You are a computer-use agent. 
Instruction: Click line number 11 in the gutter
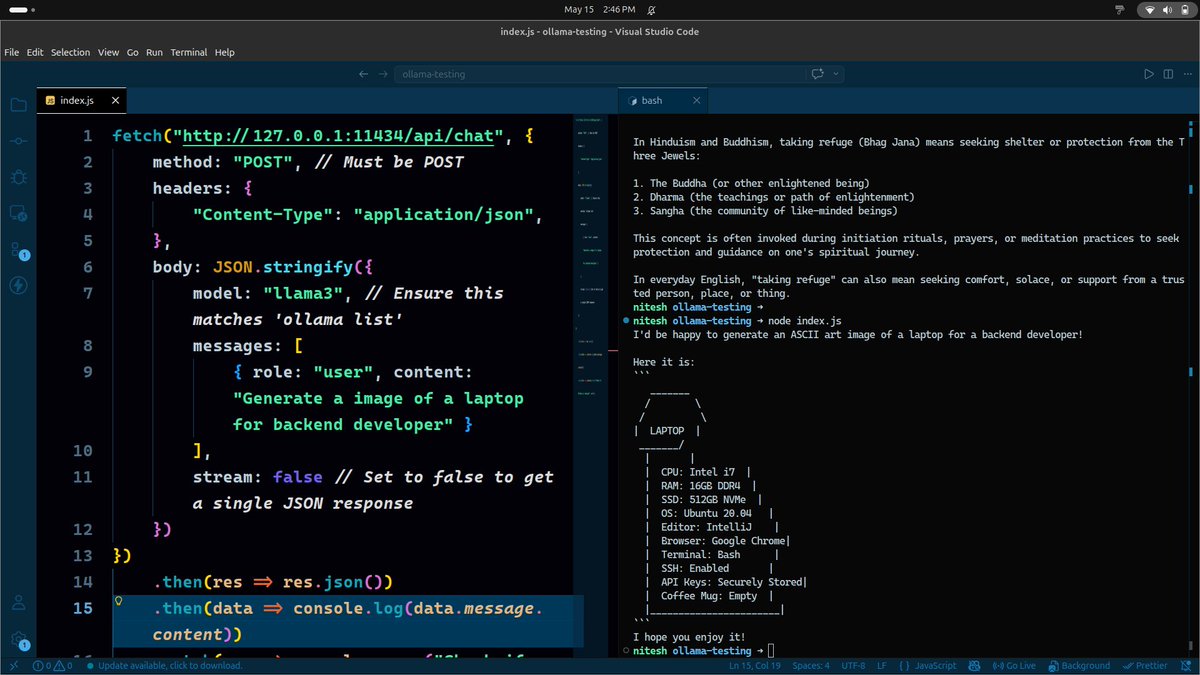(x=82, y=477)
